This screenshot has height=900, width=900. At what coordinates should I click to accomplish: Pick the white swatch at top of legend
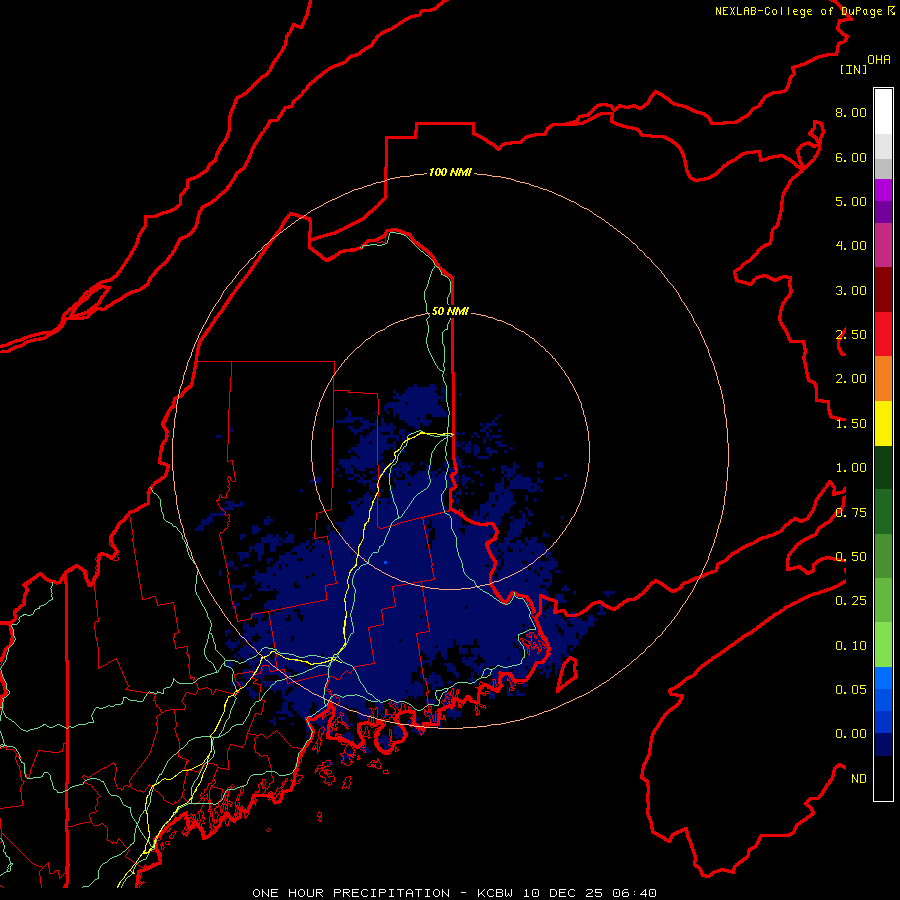coord(883,111)
